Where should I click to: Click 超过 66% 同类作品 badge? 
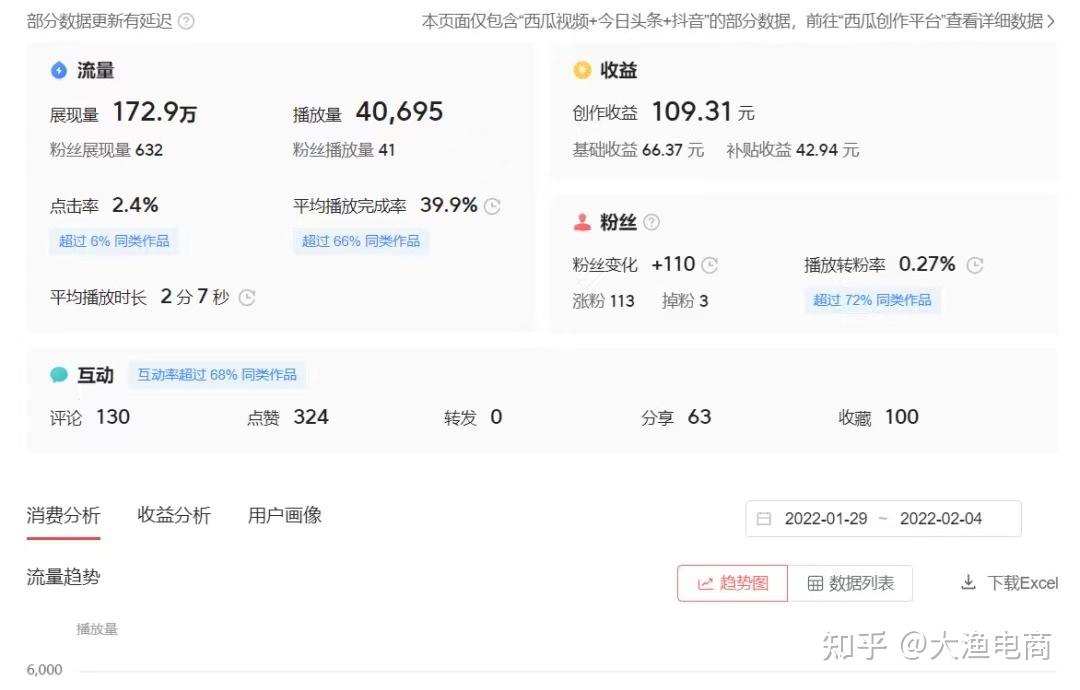(360, 241)
